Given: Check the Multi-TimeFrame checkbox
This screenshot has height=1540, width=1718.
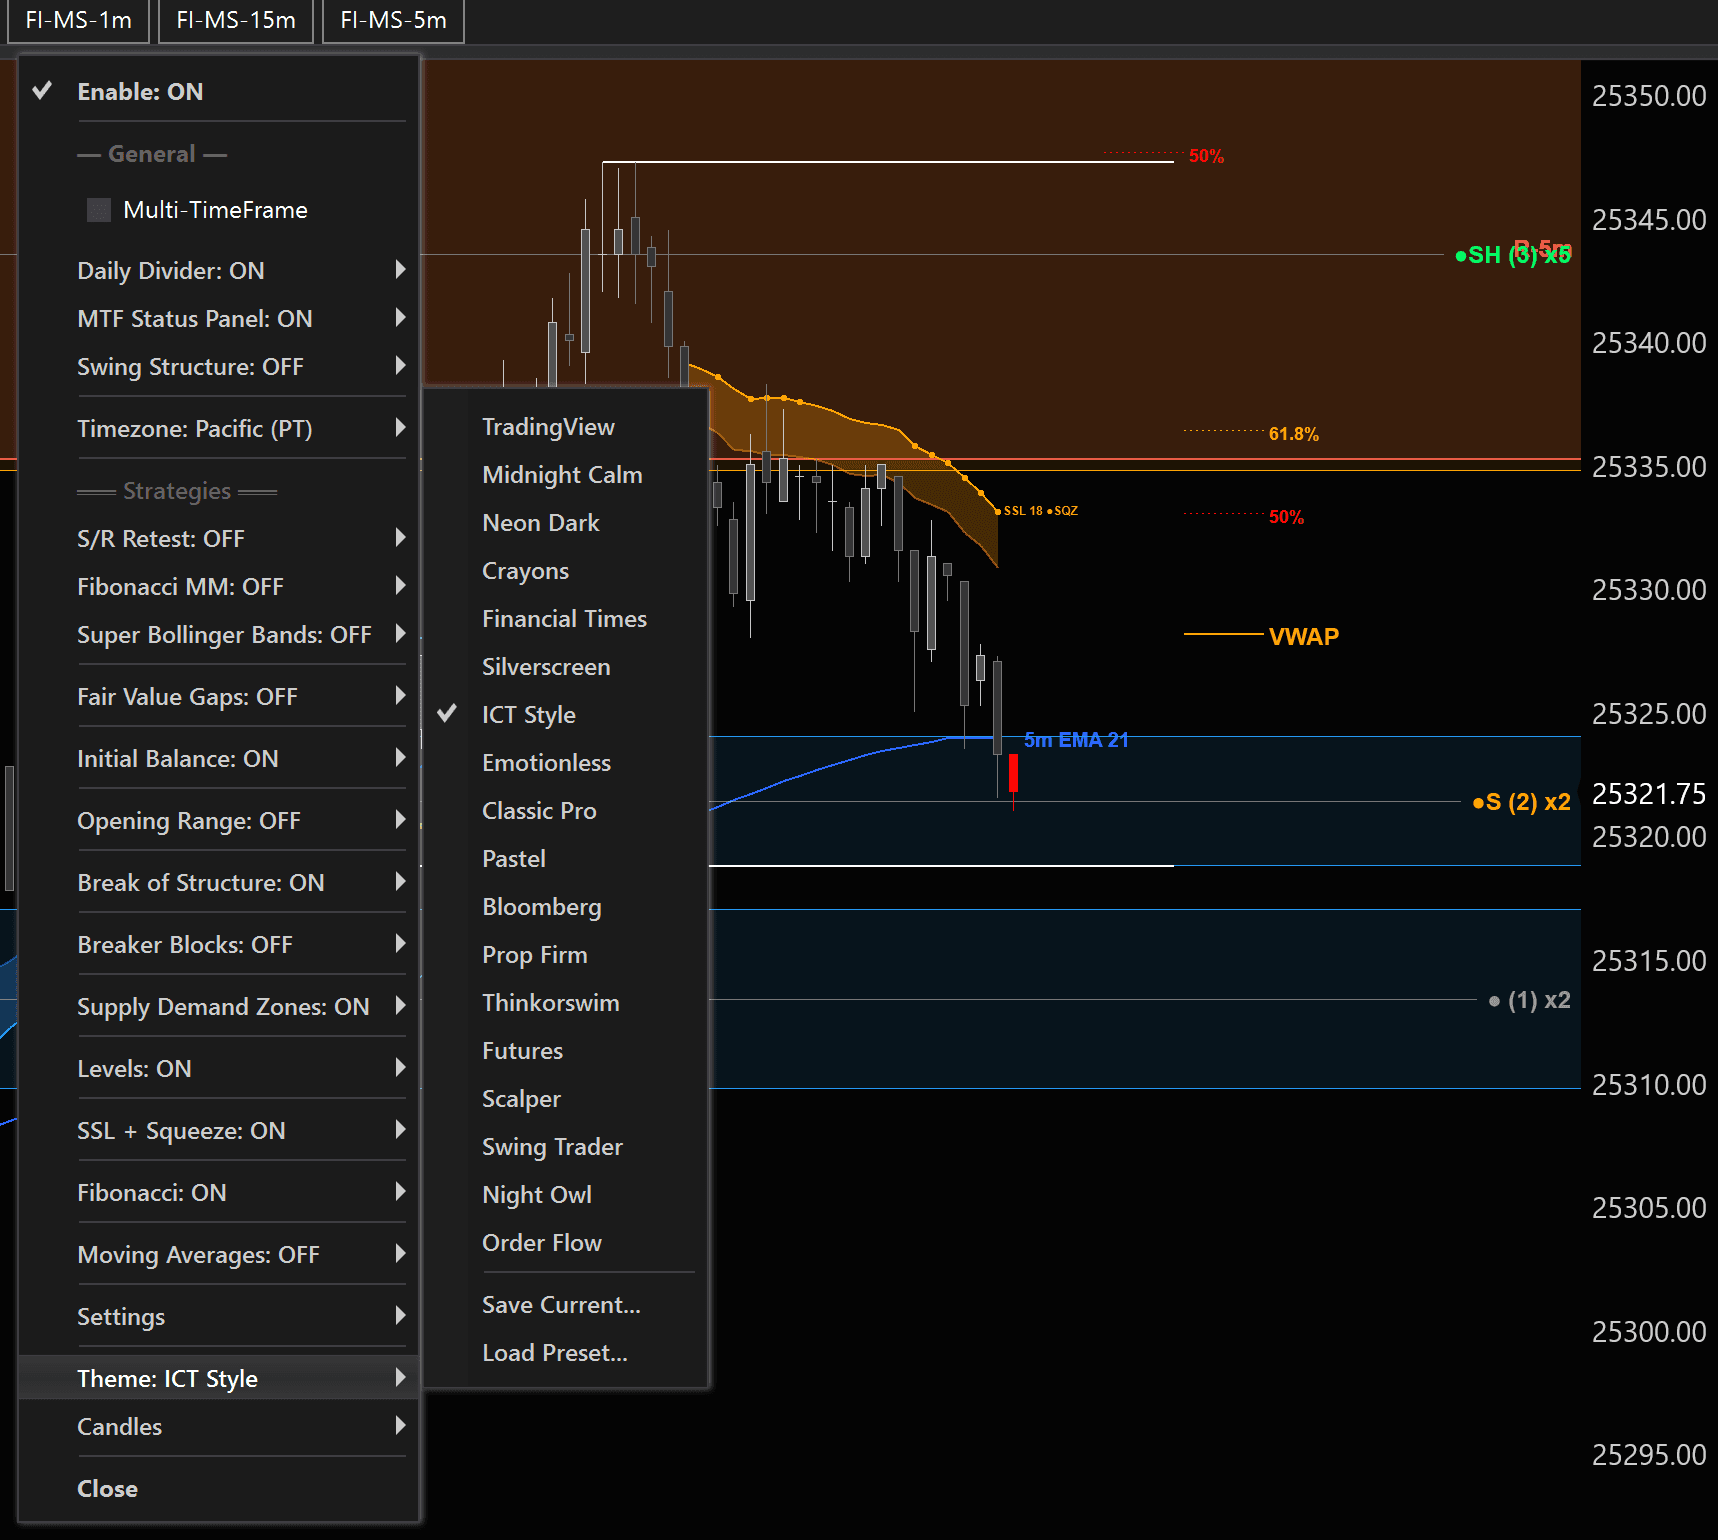Looking at the screenshot, I should [x=99, y=210].
